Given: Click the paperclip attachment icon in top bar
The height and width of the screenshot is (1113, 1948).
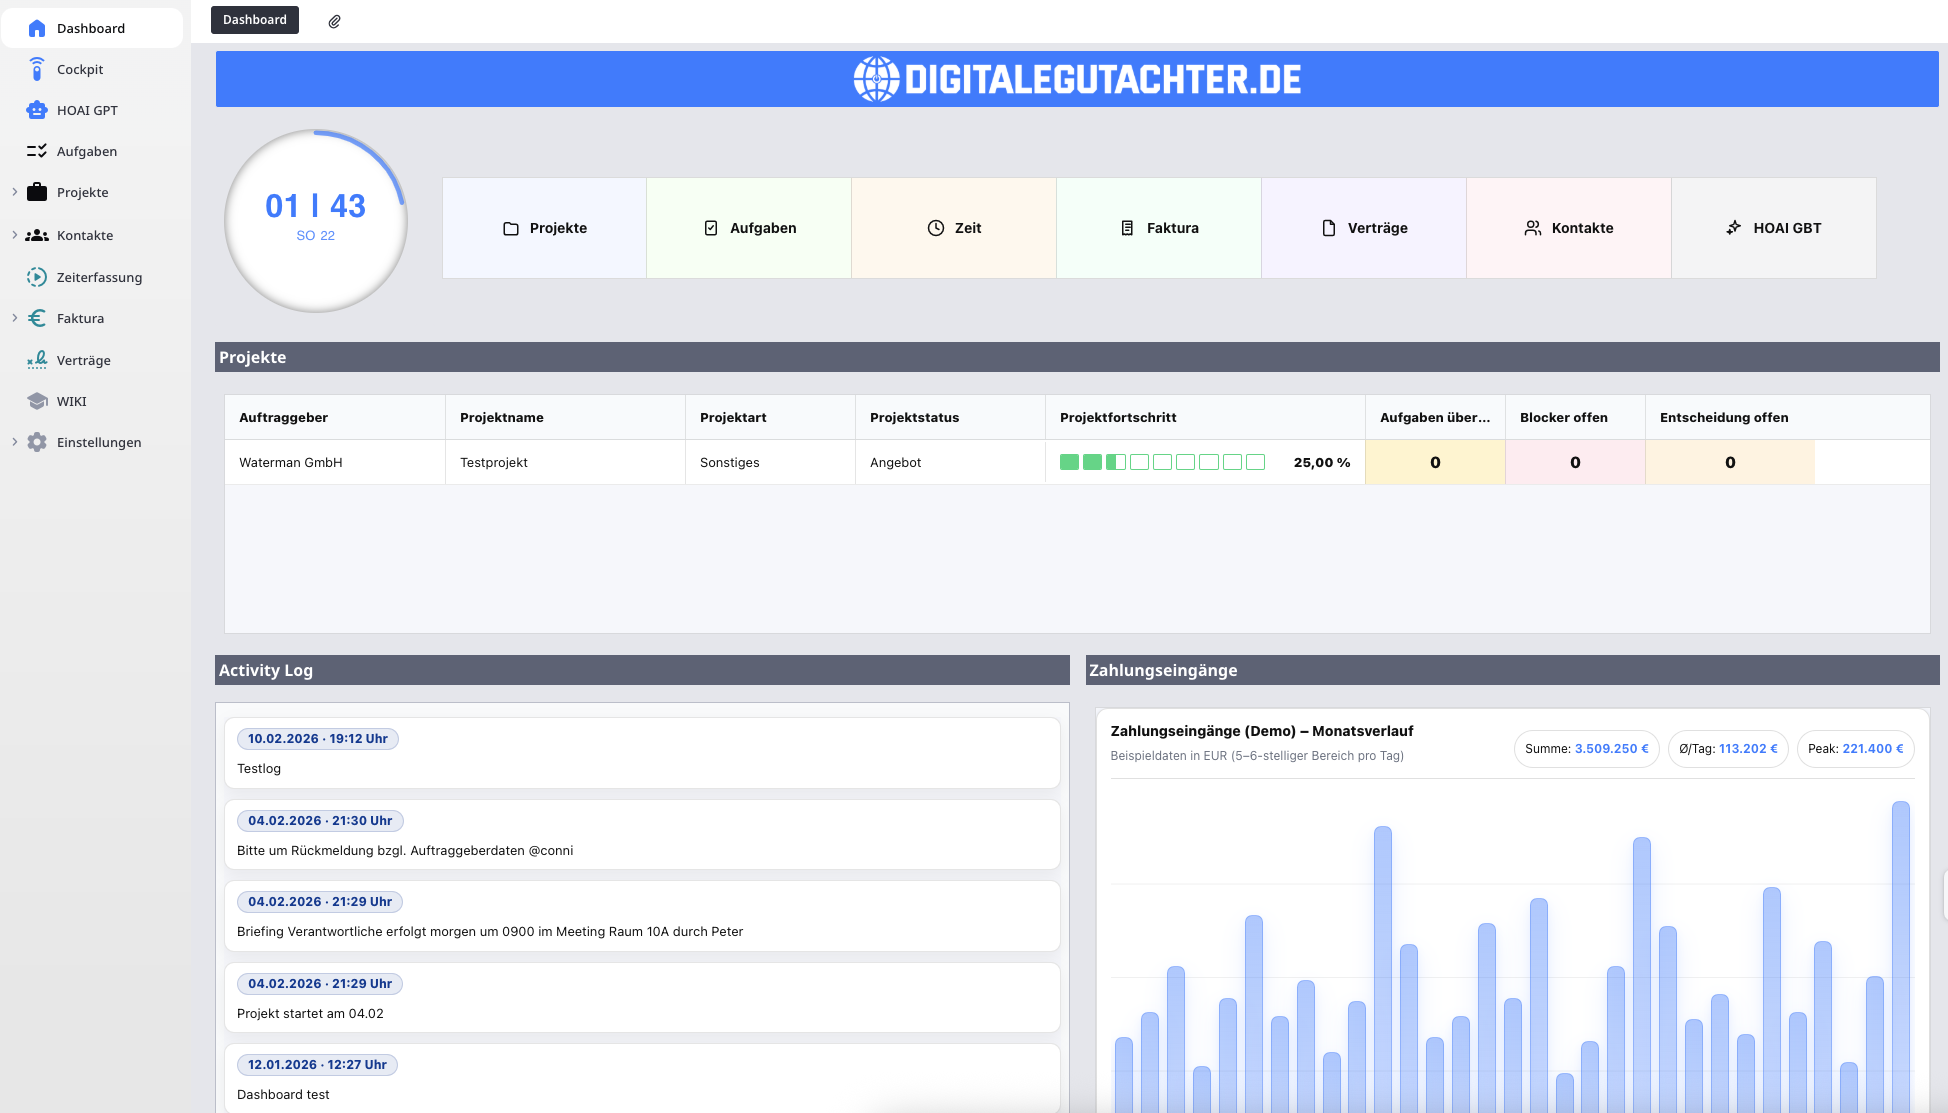Looking at the screenshot, I should point(335,21).
